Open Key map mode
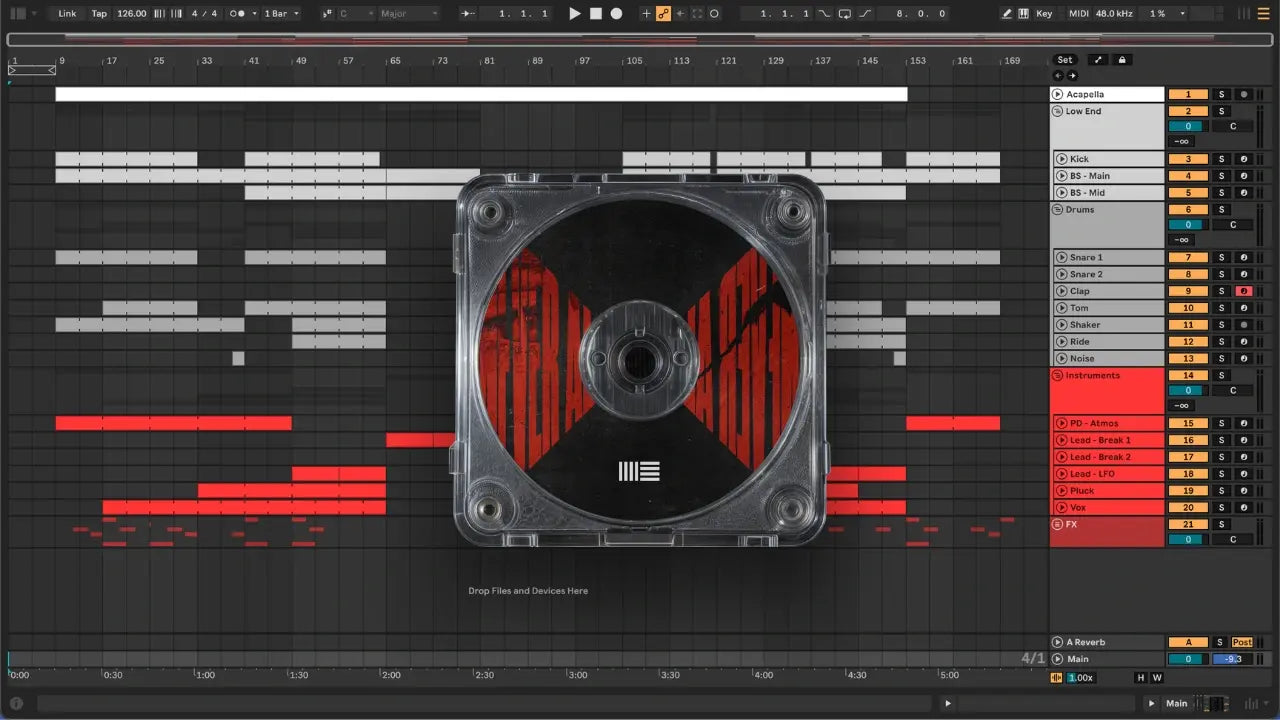Image resolution: width=1280 pixels, height=720 pixels. (x=1044, y=14)
